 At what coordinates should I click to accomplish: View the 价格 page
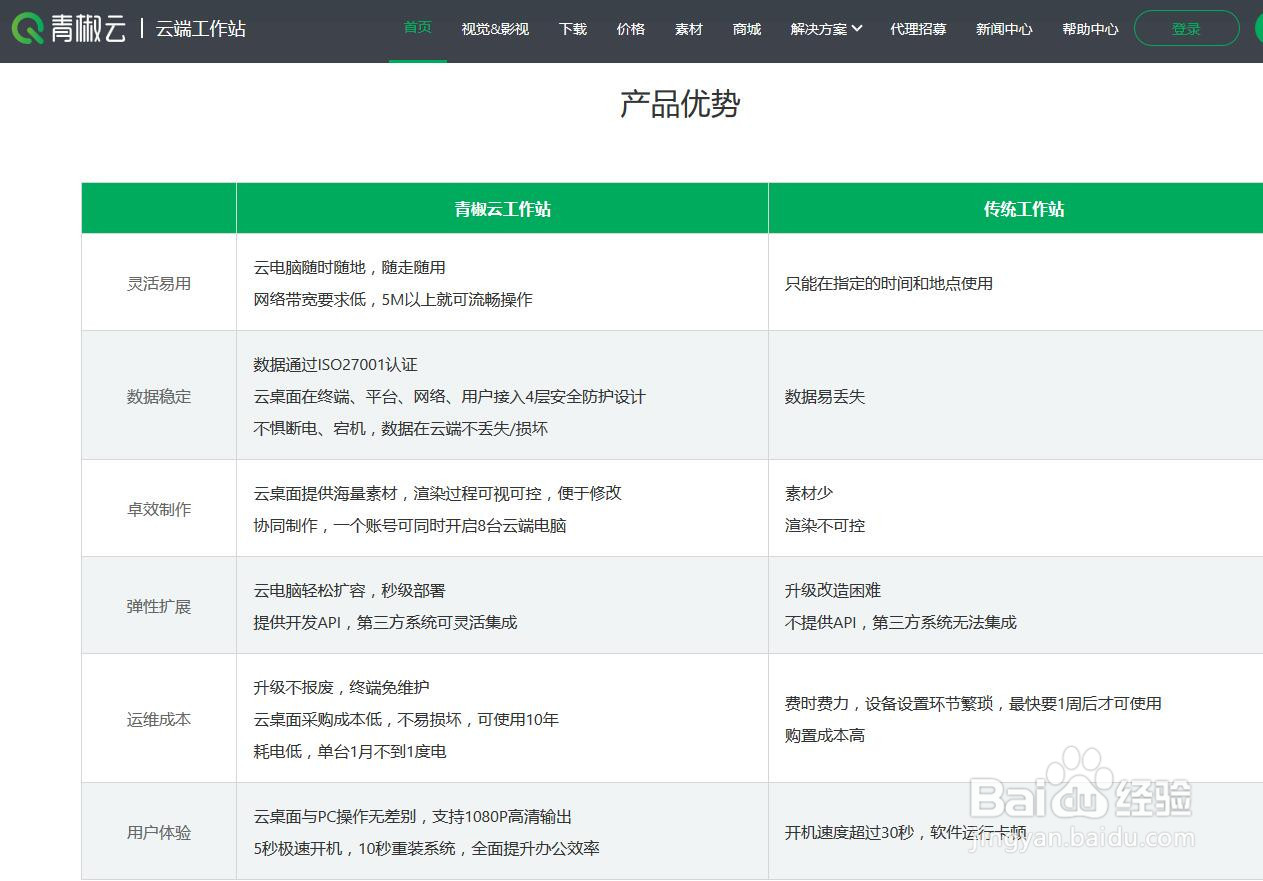[x=631, y=29]
